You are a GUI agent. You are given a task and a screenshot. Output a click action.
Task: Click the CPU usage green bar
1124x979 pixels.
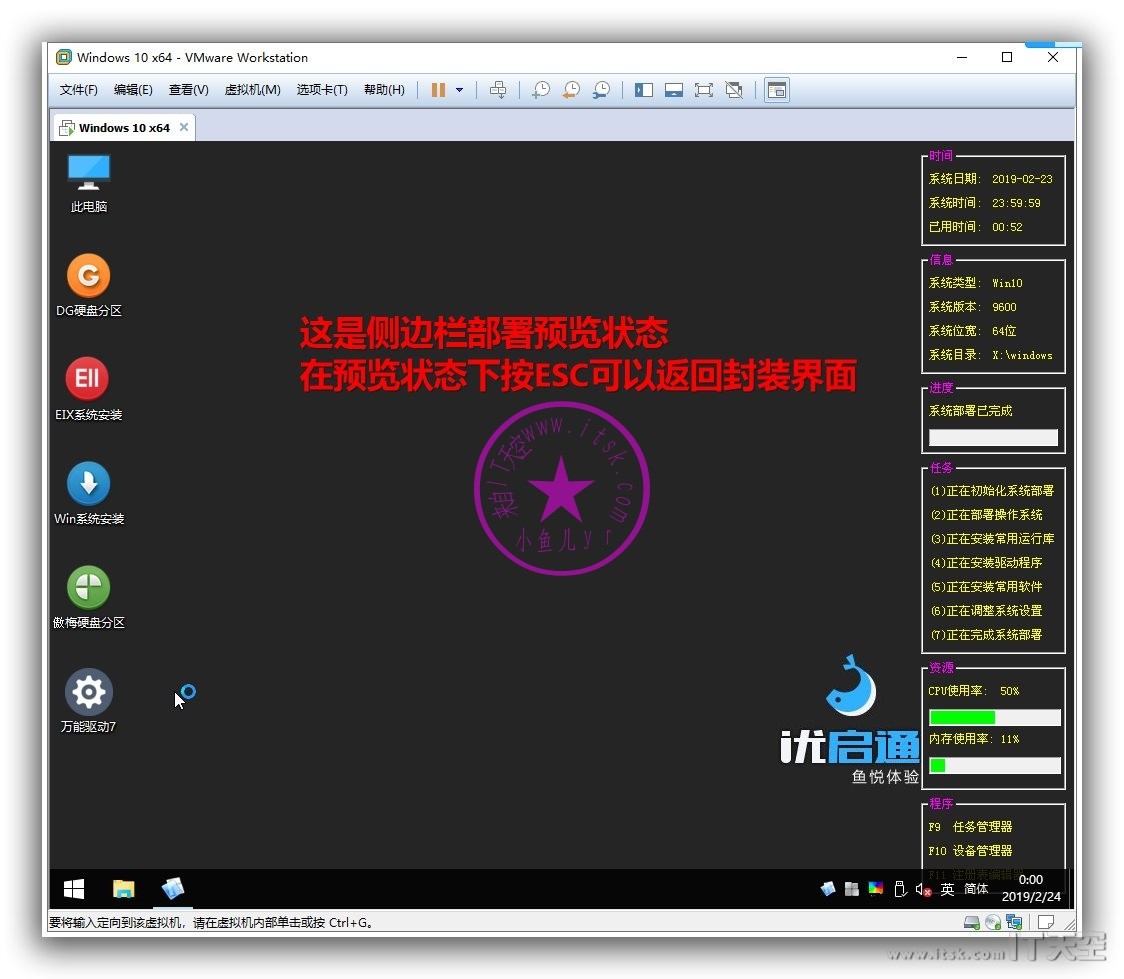point(962,717)
